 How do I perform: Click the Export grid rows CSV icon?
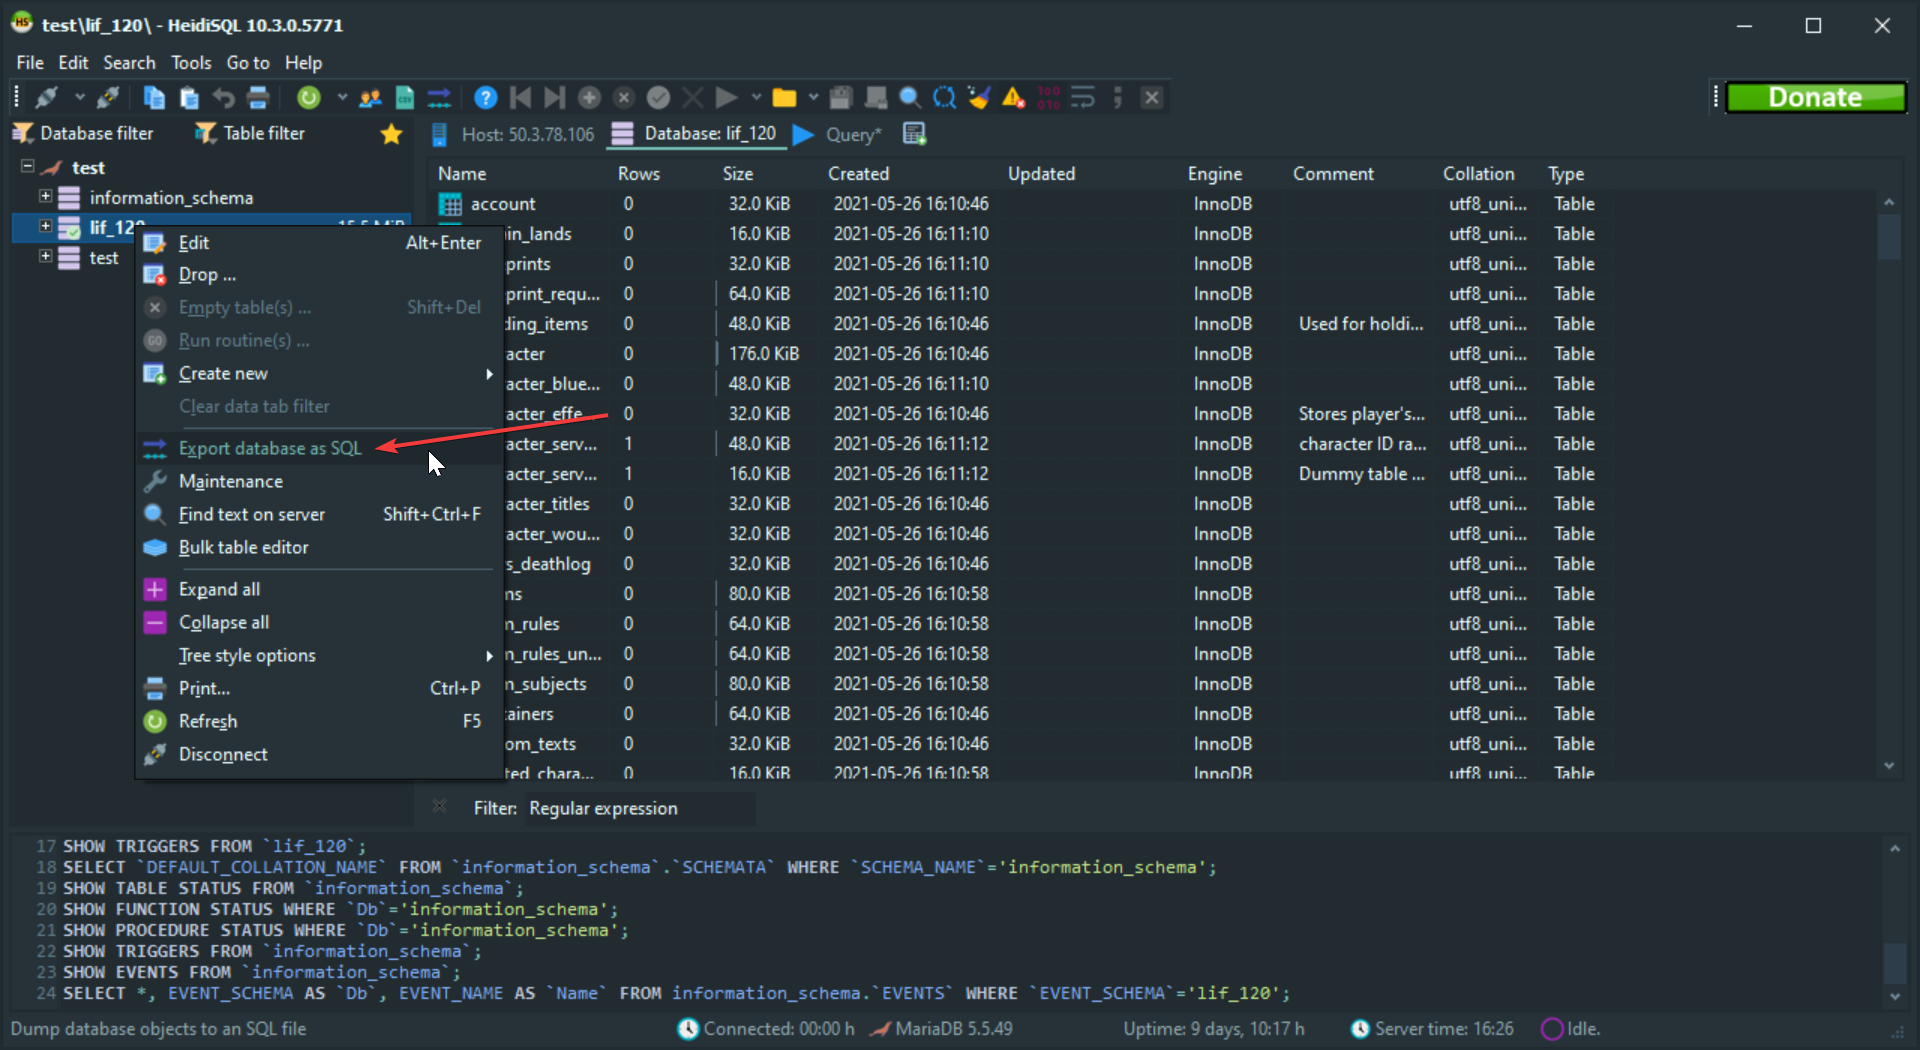click(405, 97)
